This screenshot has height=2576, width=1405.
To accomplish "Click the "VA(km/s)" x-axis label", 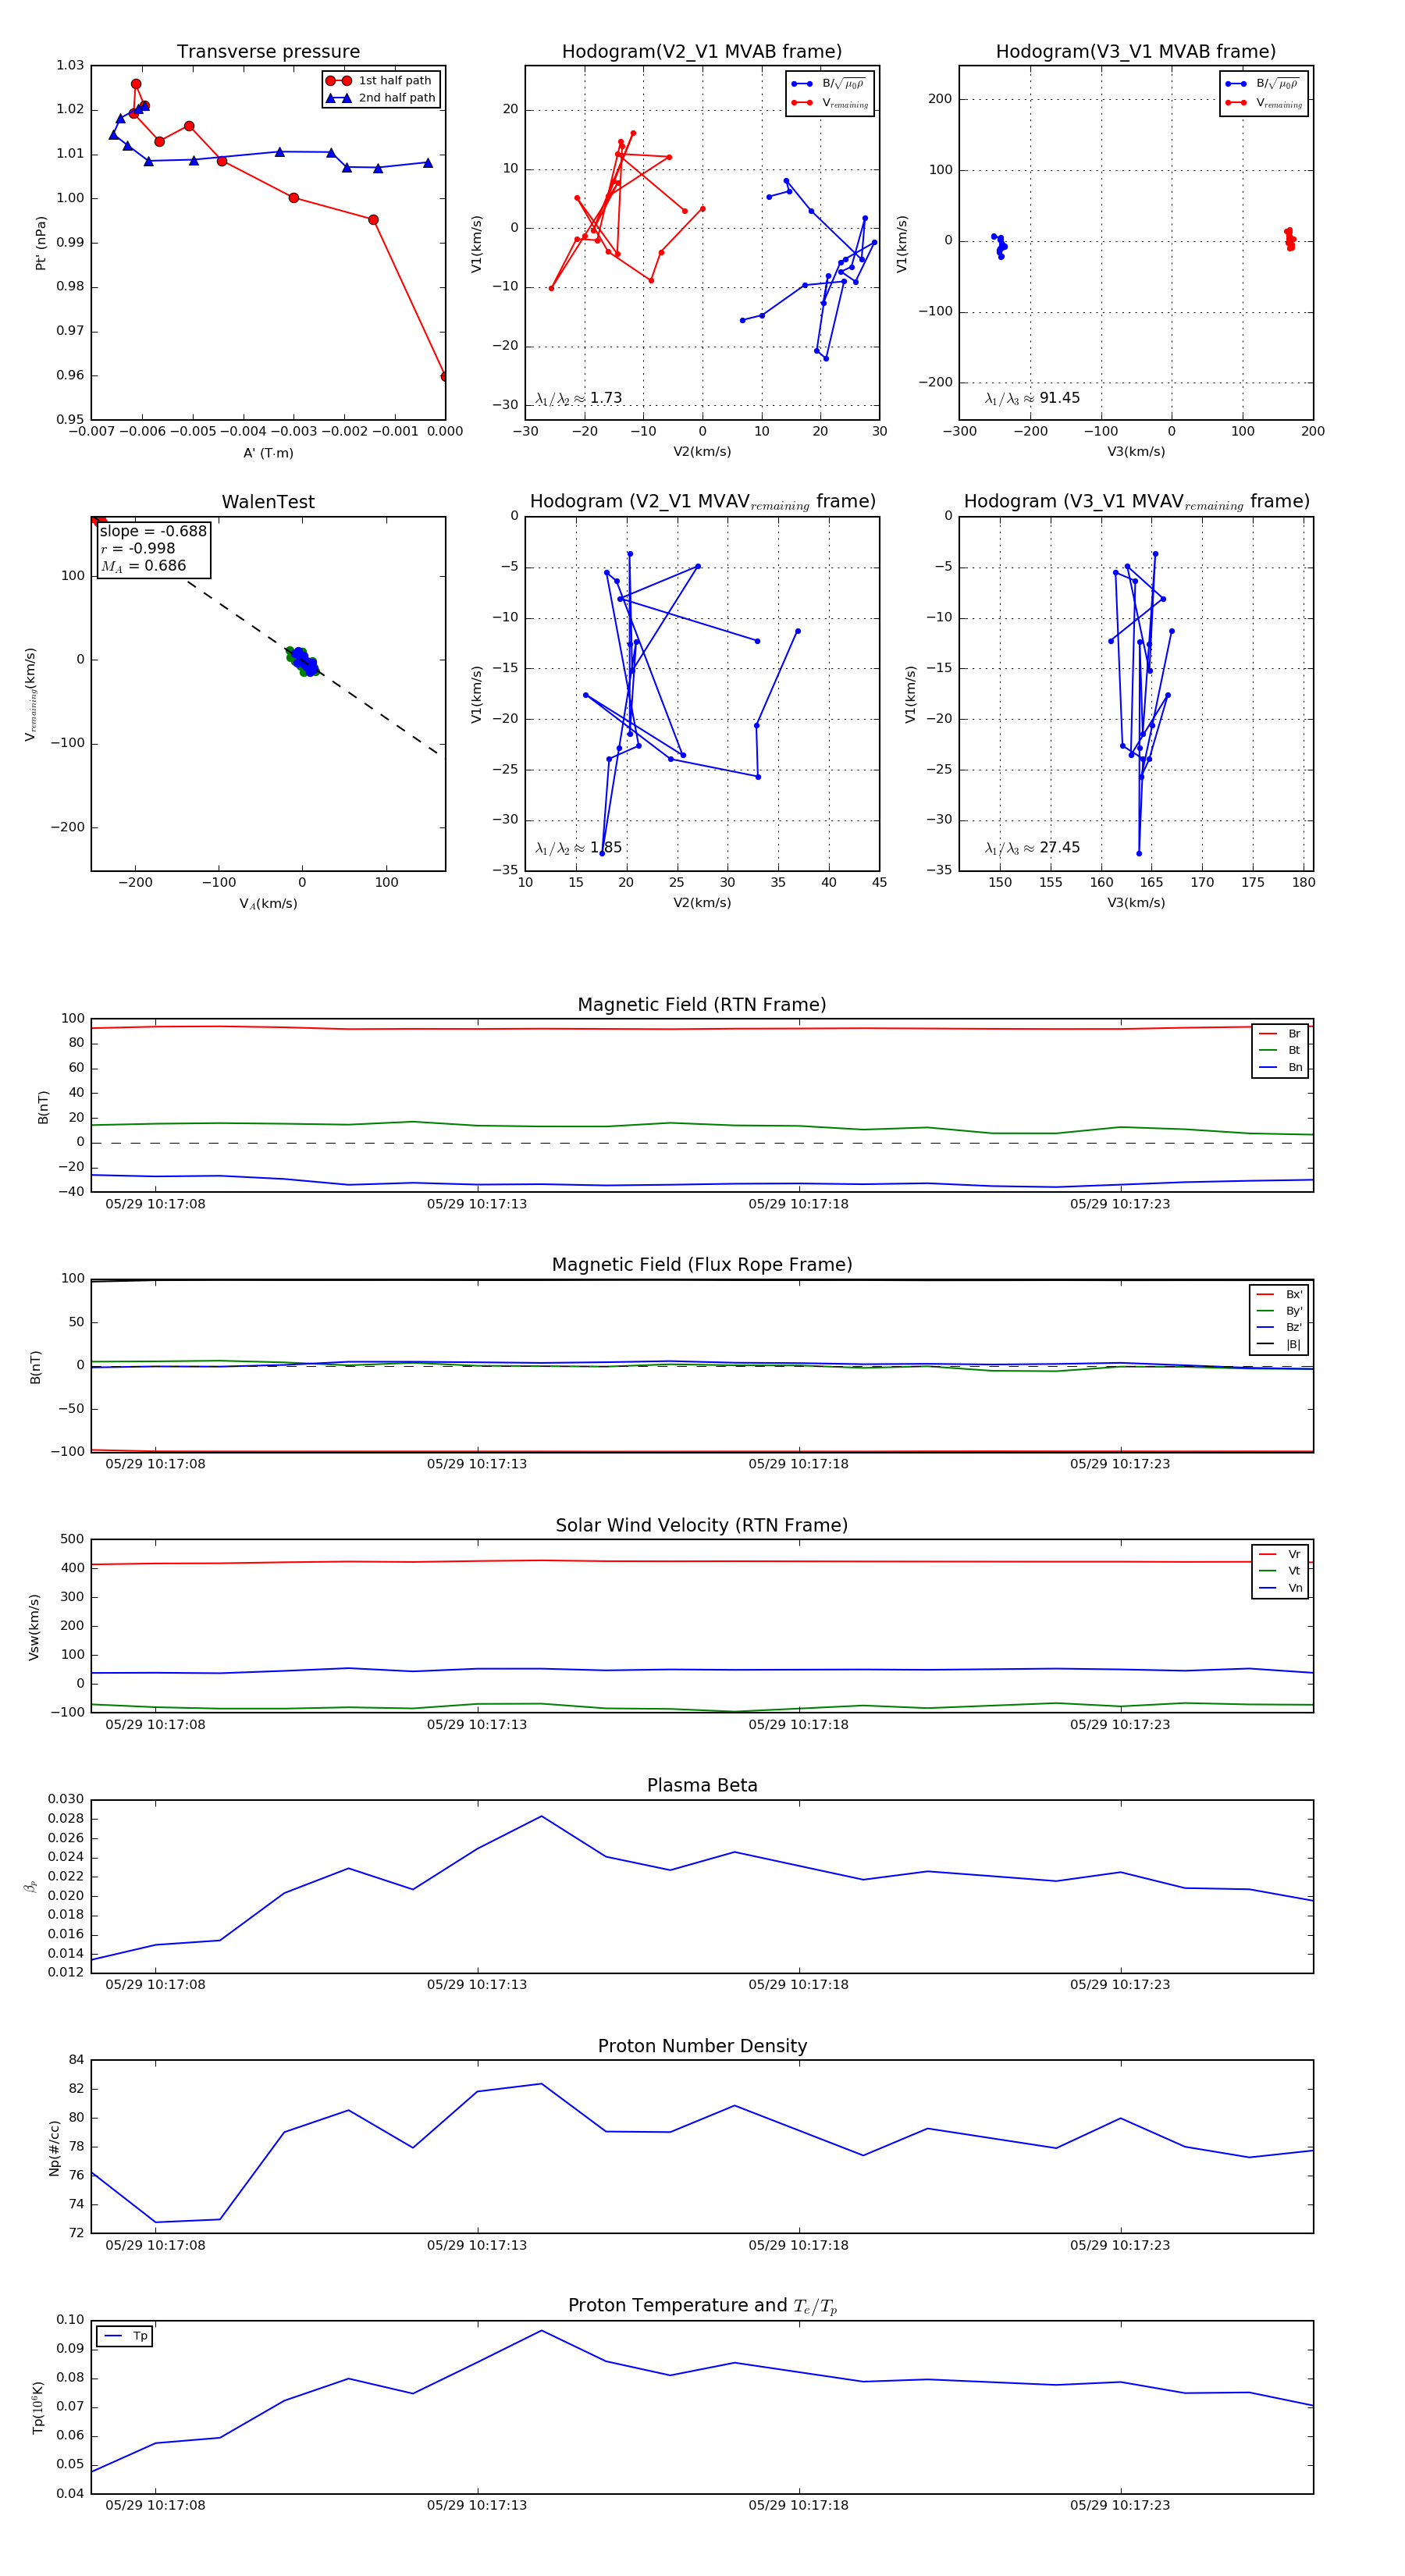I will tap(268, 904).
